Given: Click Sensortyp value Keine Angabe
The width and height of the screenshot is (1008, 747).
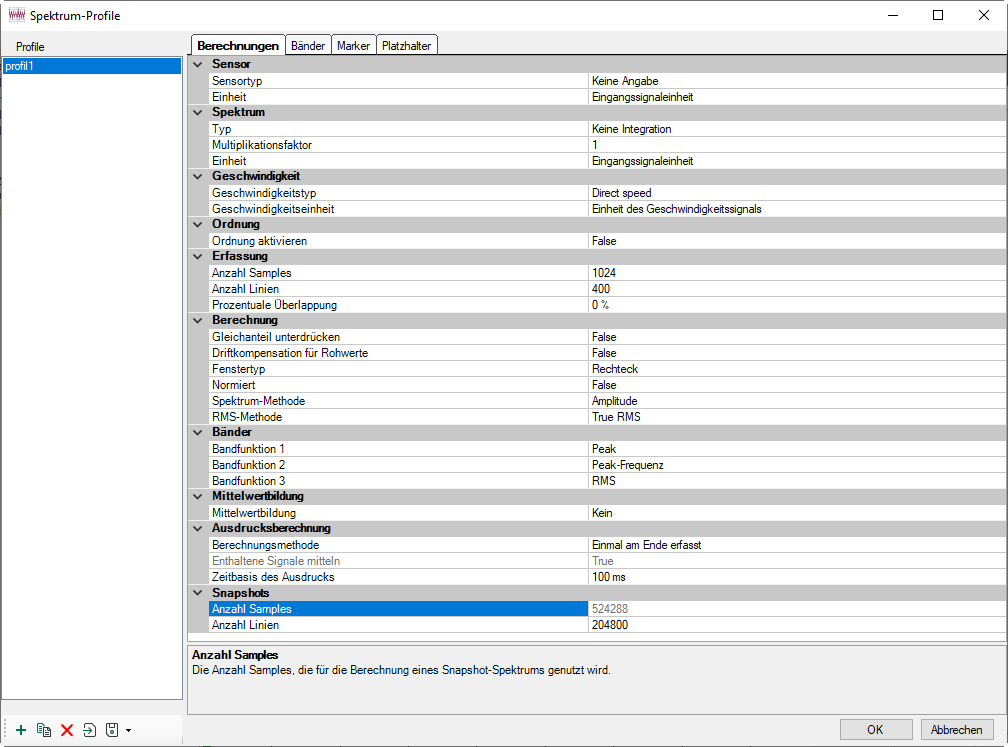Looking at the screenshot, I should click(797, 81).
